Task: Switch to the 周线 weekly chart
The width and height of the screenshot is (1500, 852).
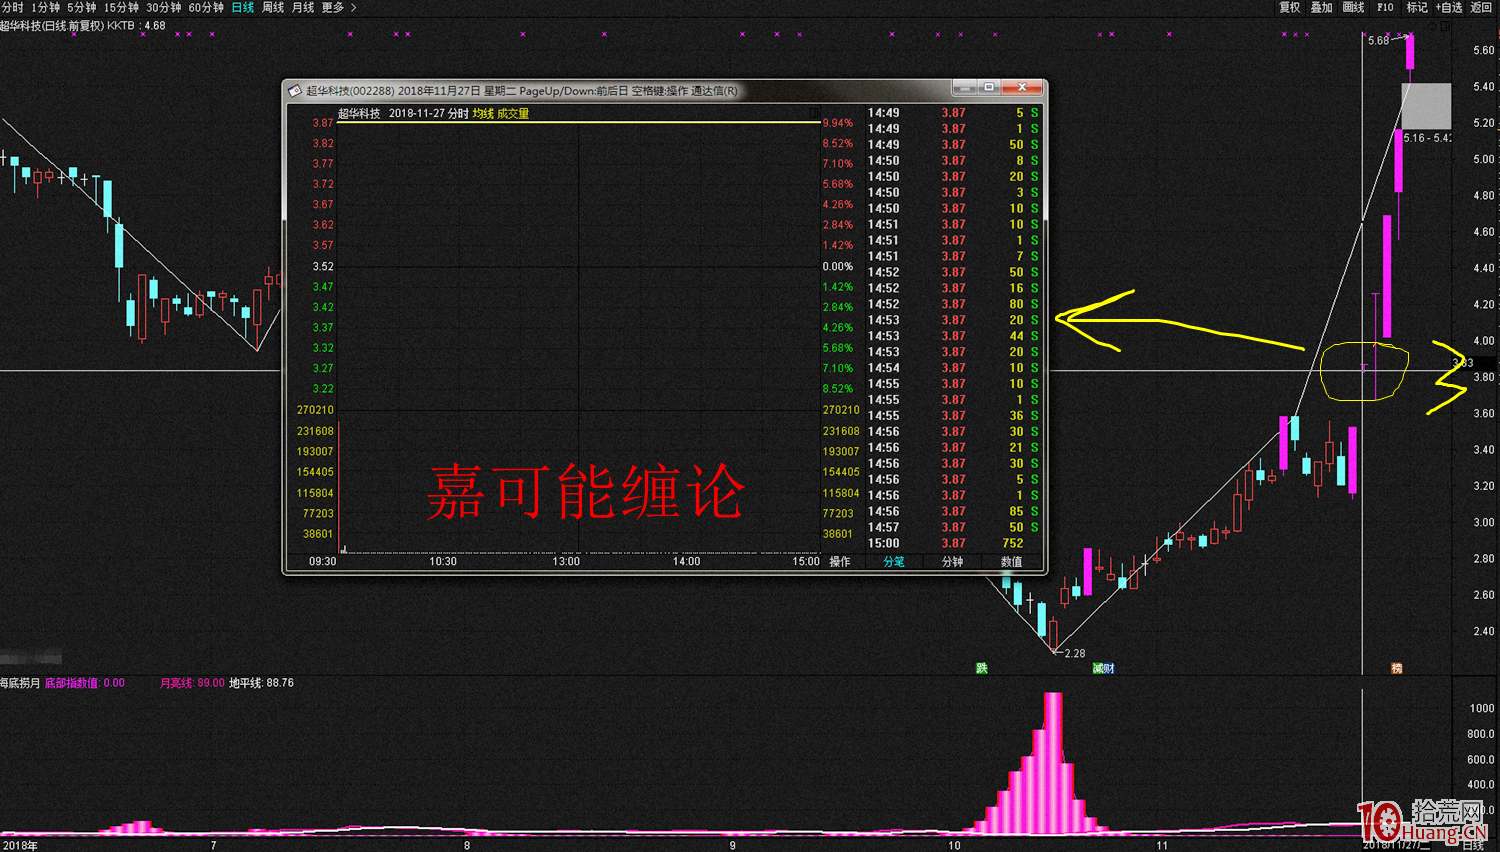Action: (273, 7)
